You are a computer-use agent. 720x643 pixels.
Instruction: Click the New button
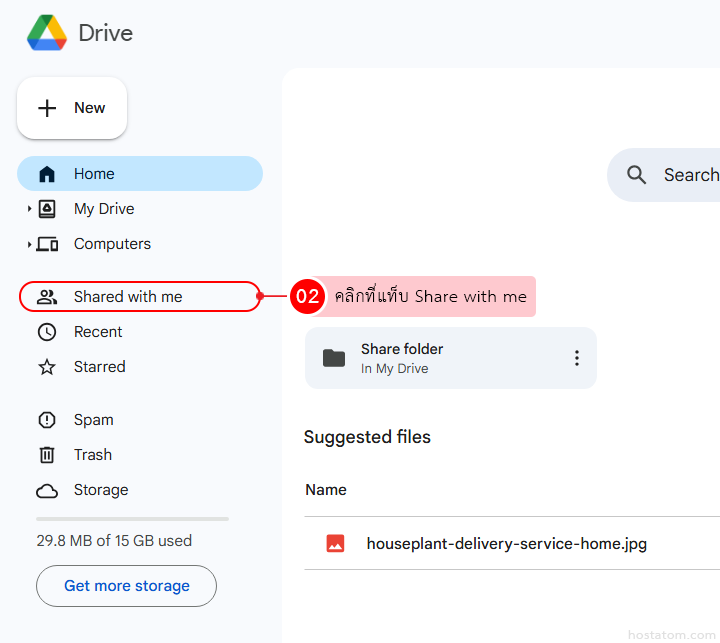tap(72, 108)
